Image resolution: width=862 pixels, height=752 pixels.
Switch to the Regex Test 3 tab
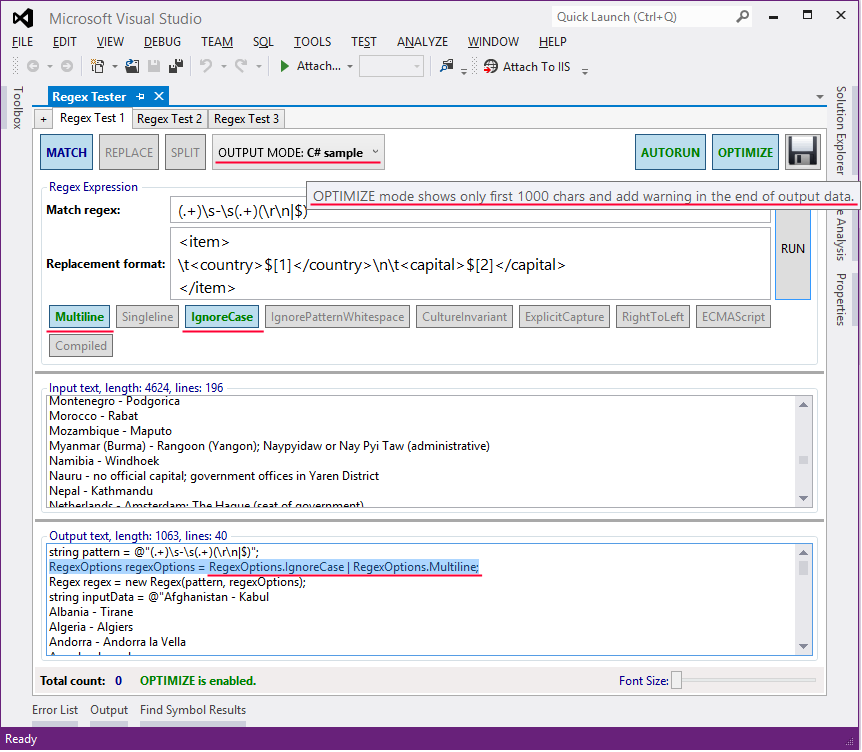click(x=246, y=119)
